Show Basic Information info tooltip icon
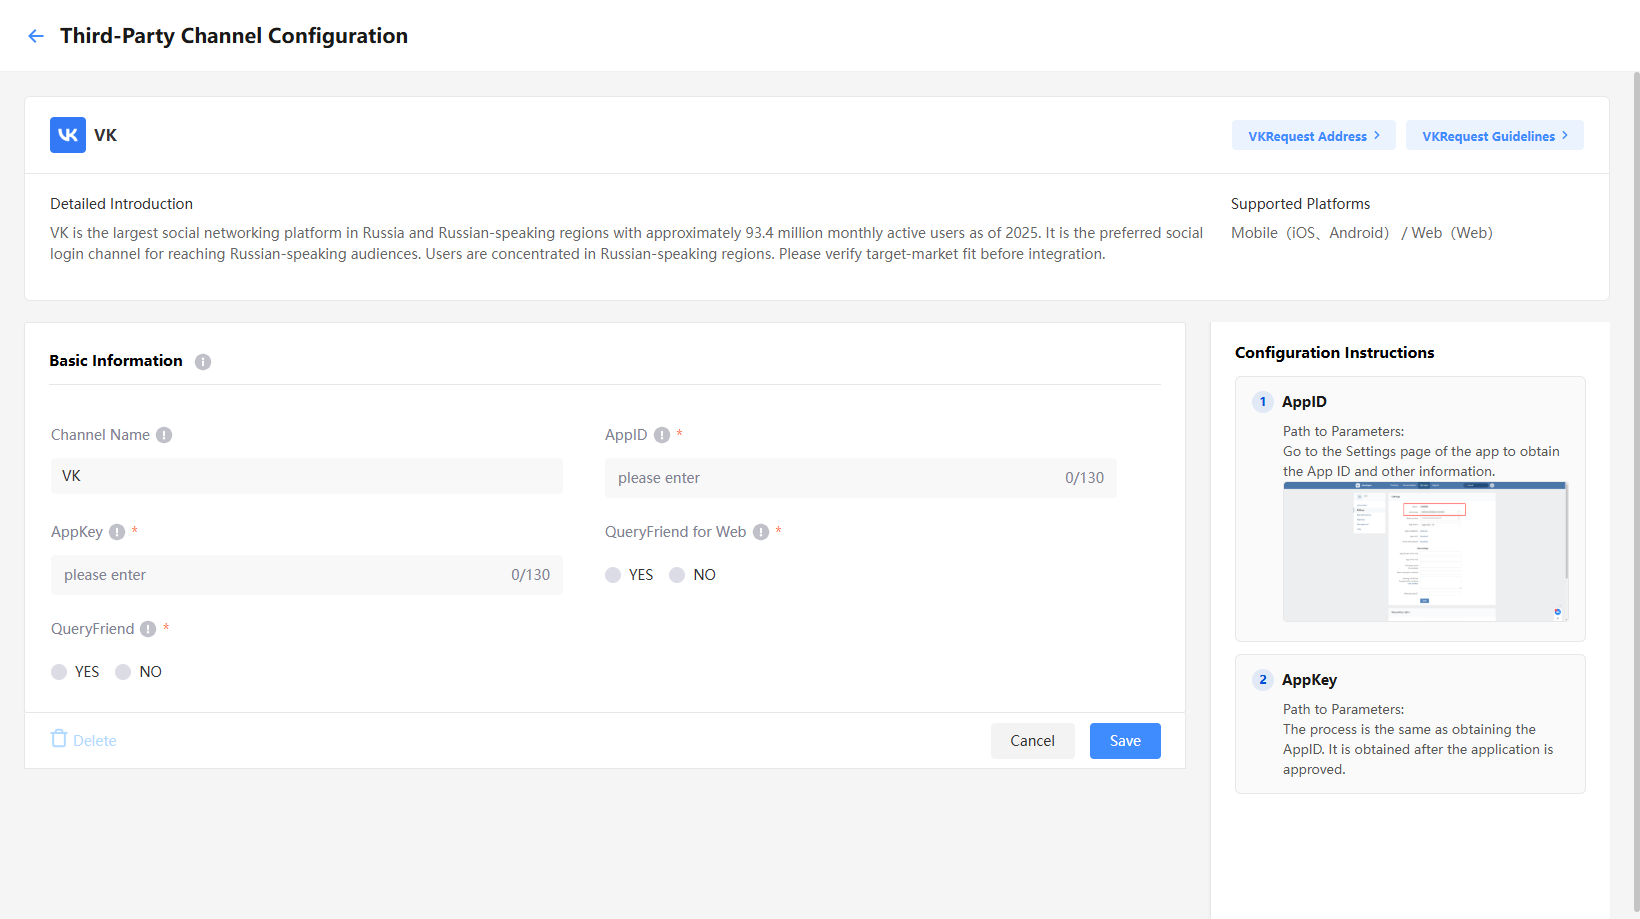Image resolution: width=1640 pixels, height=919 pixels. click(203, 362)
